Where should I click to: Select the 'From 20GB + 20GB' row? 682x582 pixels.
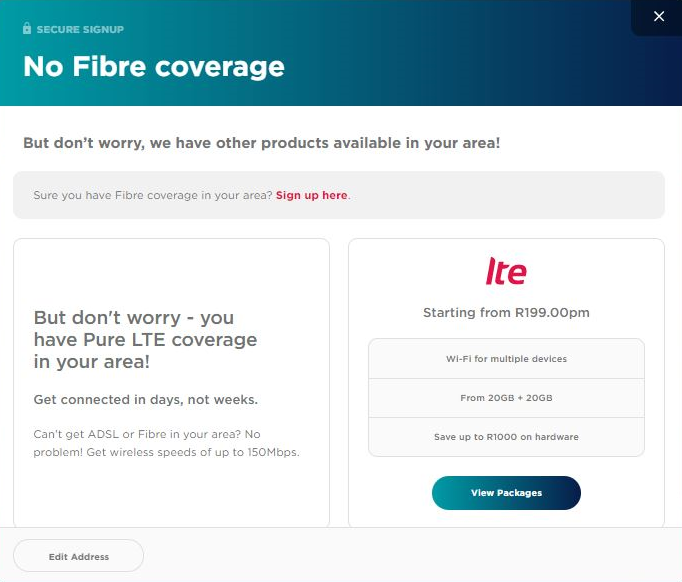506,398
